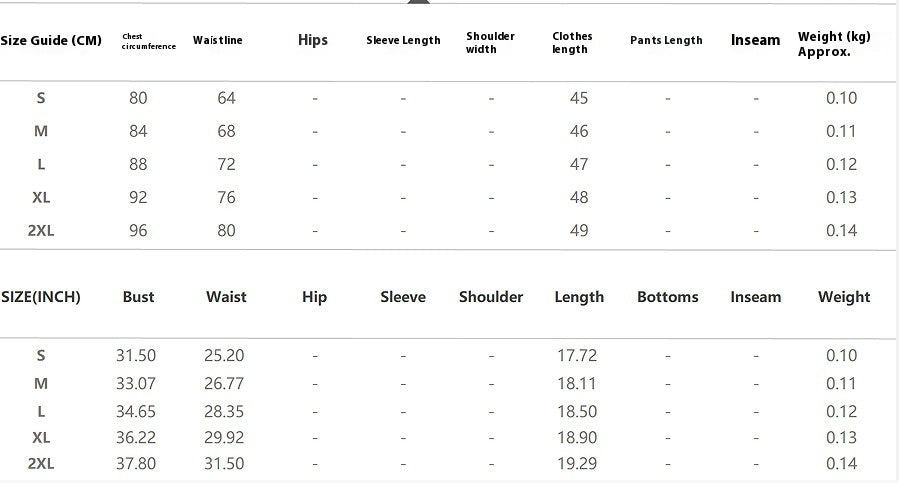Click the SIZE(INCH) table header

point(41,297)
